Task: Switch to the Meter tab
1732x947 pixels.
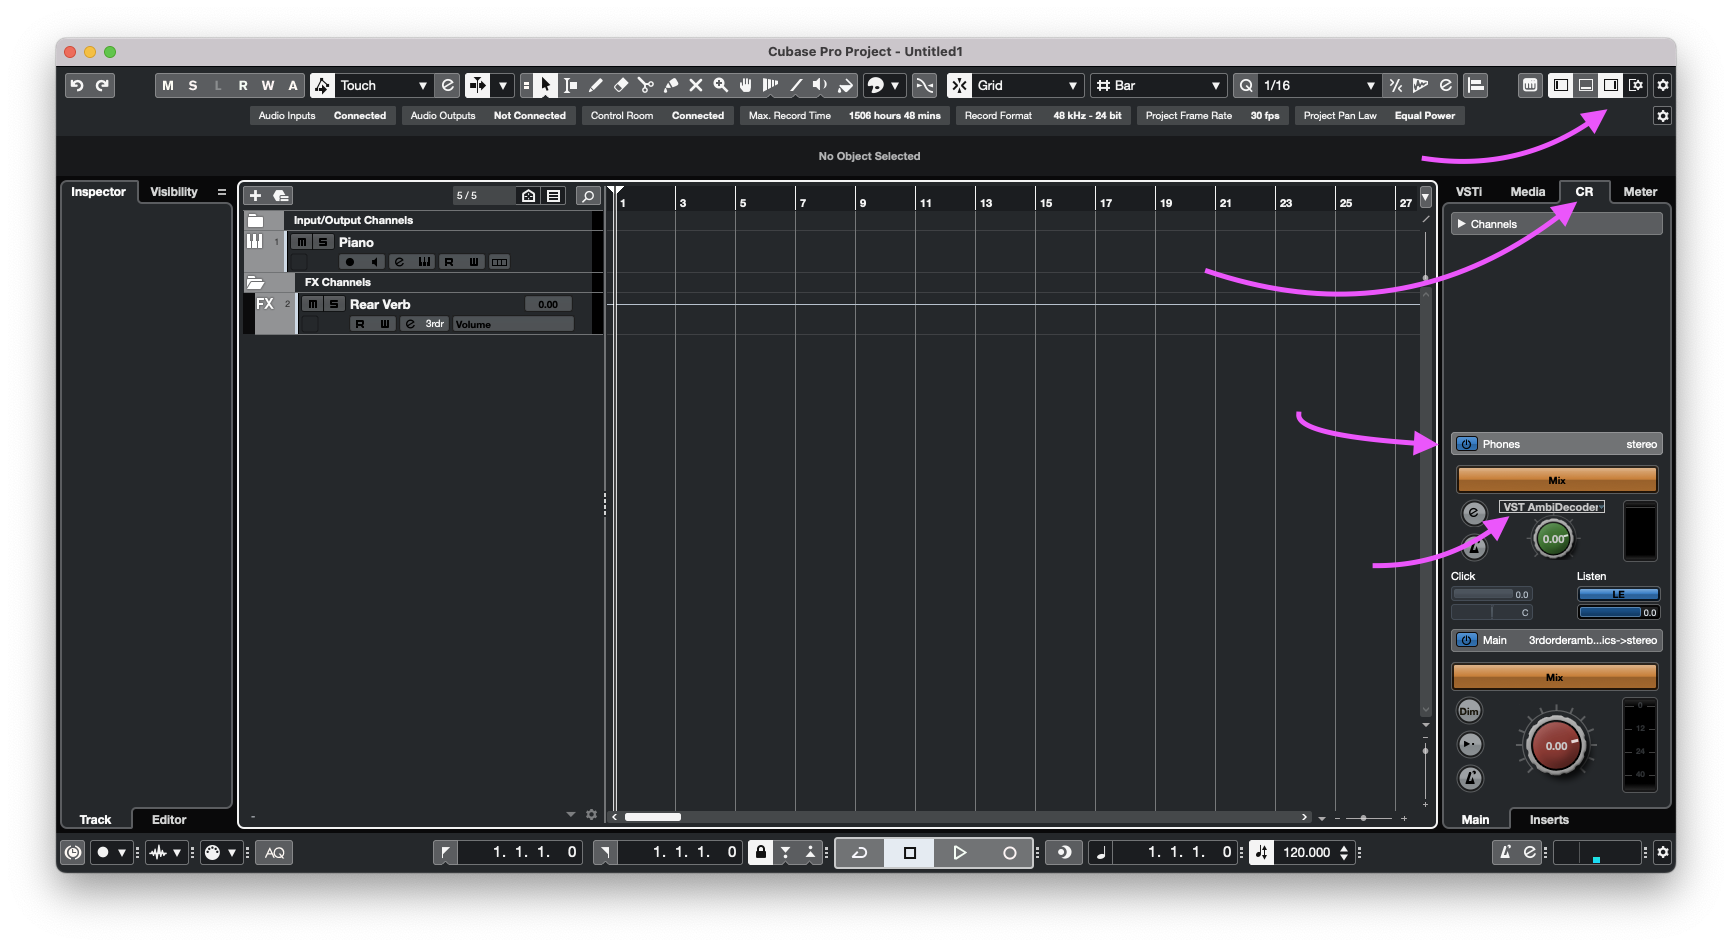Action: point(1639,192)
